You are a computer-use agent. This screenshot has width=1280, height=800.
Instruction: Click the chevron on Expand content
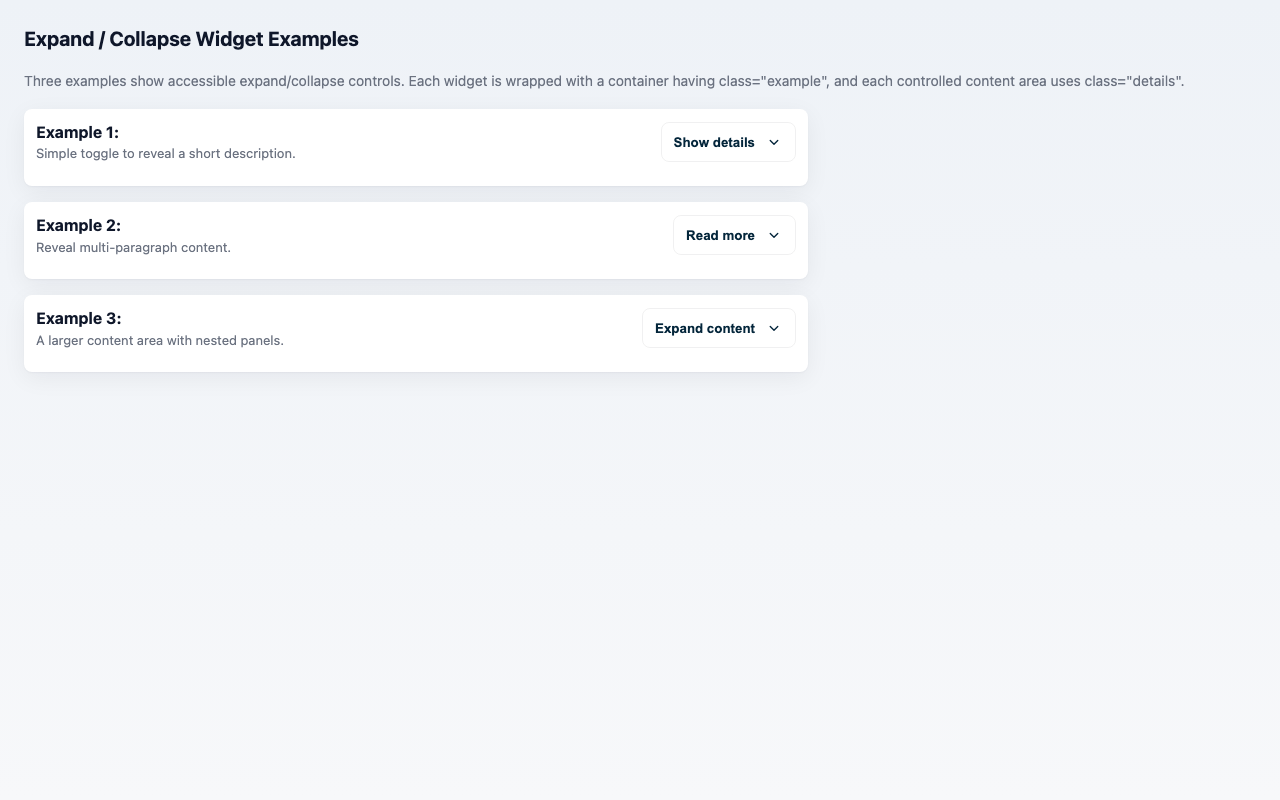click(773, 328)
